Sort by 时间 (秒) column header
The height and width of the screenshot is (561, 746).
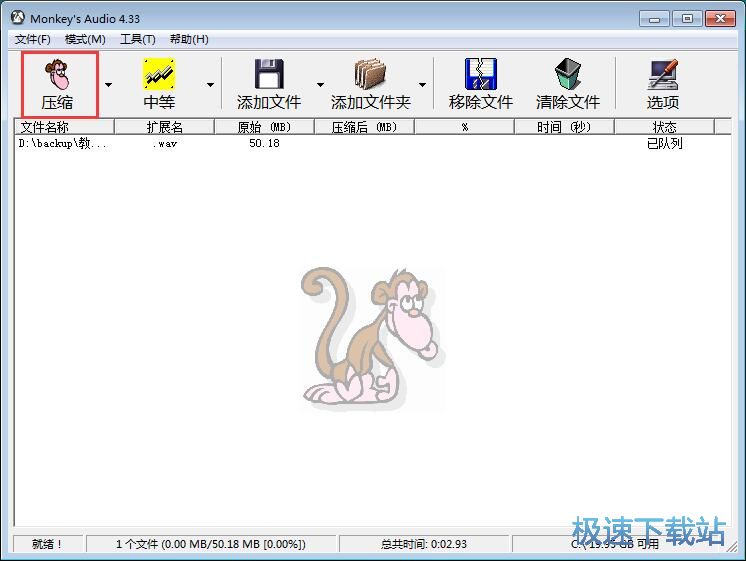click(x=564, y=127)
